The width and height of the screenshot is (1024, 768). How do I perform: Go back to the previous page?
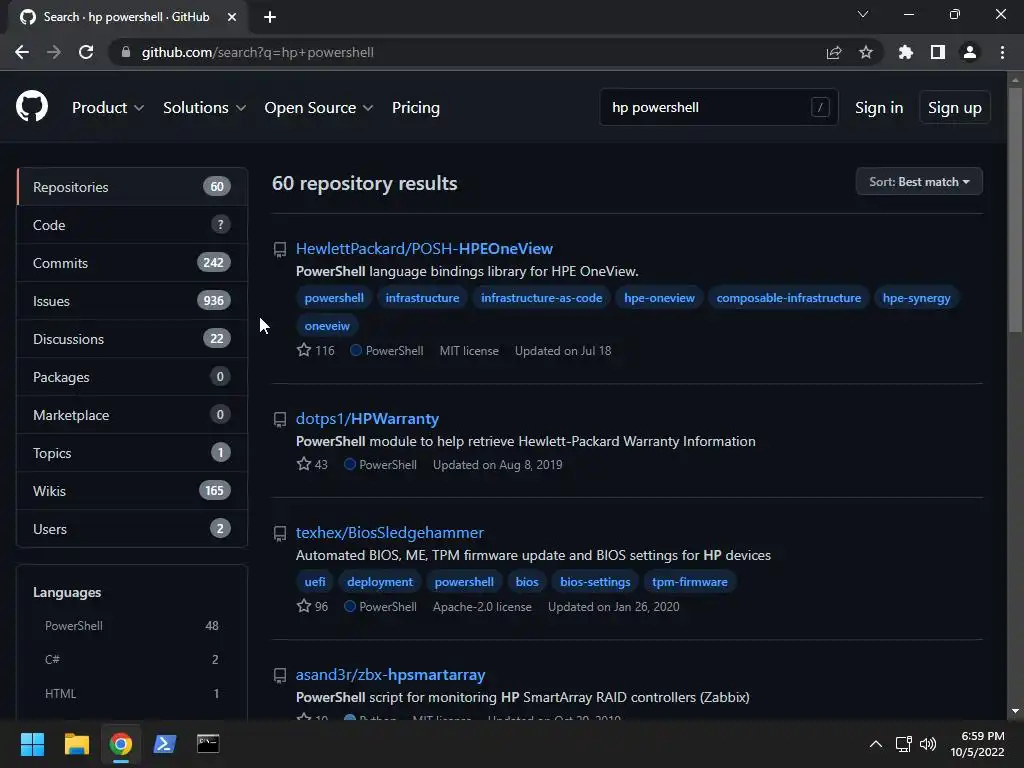tap(22, 52)
